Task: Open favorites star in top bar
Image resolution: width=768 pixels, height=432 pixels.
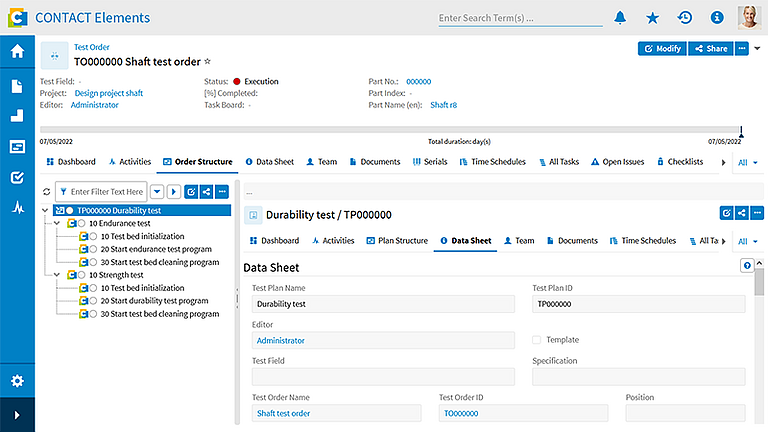Action: coord(652,18)
